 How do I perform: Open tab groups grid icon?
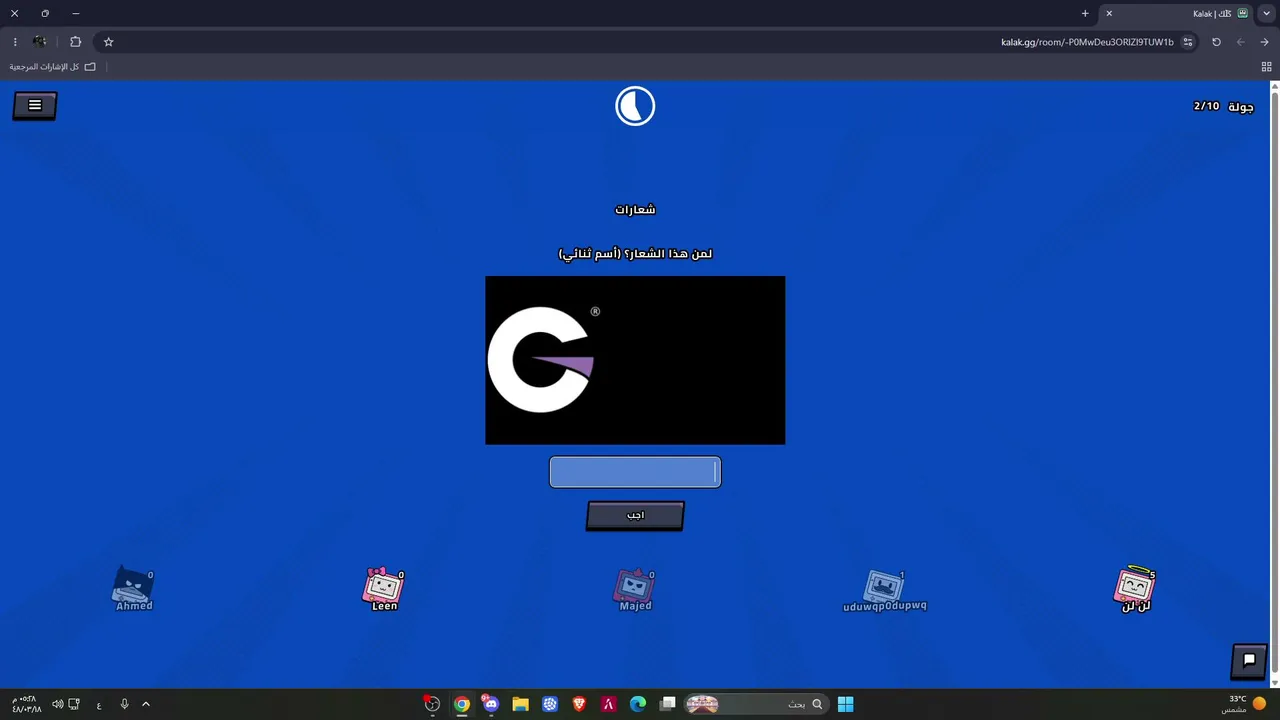coord(1266,67)
